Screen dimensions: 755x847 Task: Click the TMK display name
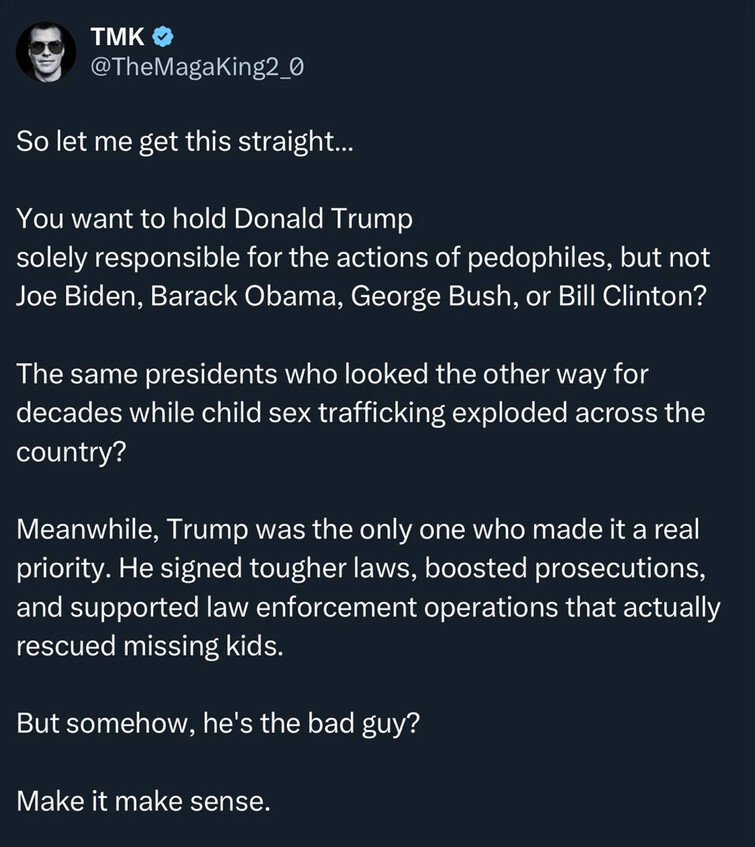coord(118,39)
